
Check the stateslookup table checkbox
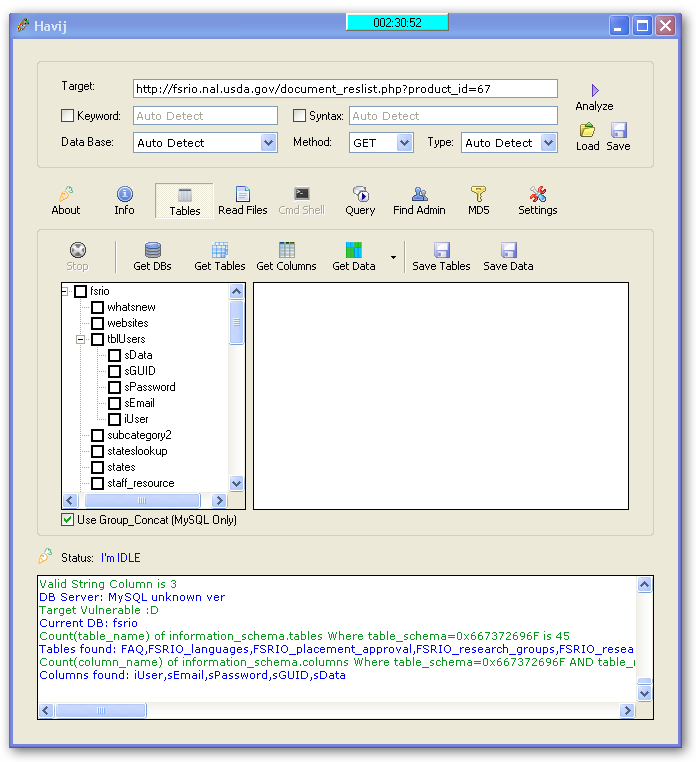click(x=98, y=451)
